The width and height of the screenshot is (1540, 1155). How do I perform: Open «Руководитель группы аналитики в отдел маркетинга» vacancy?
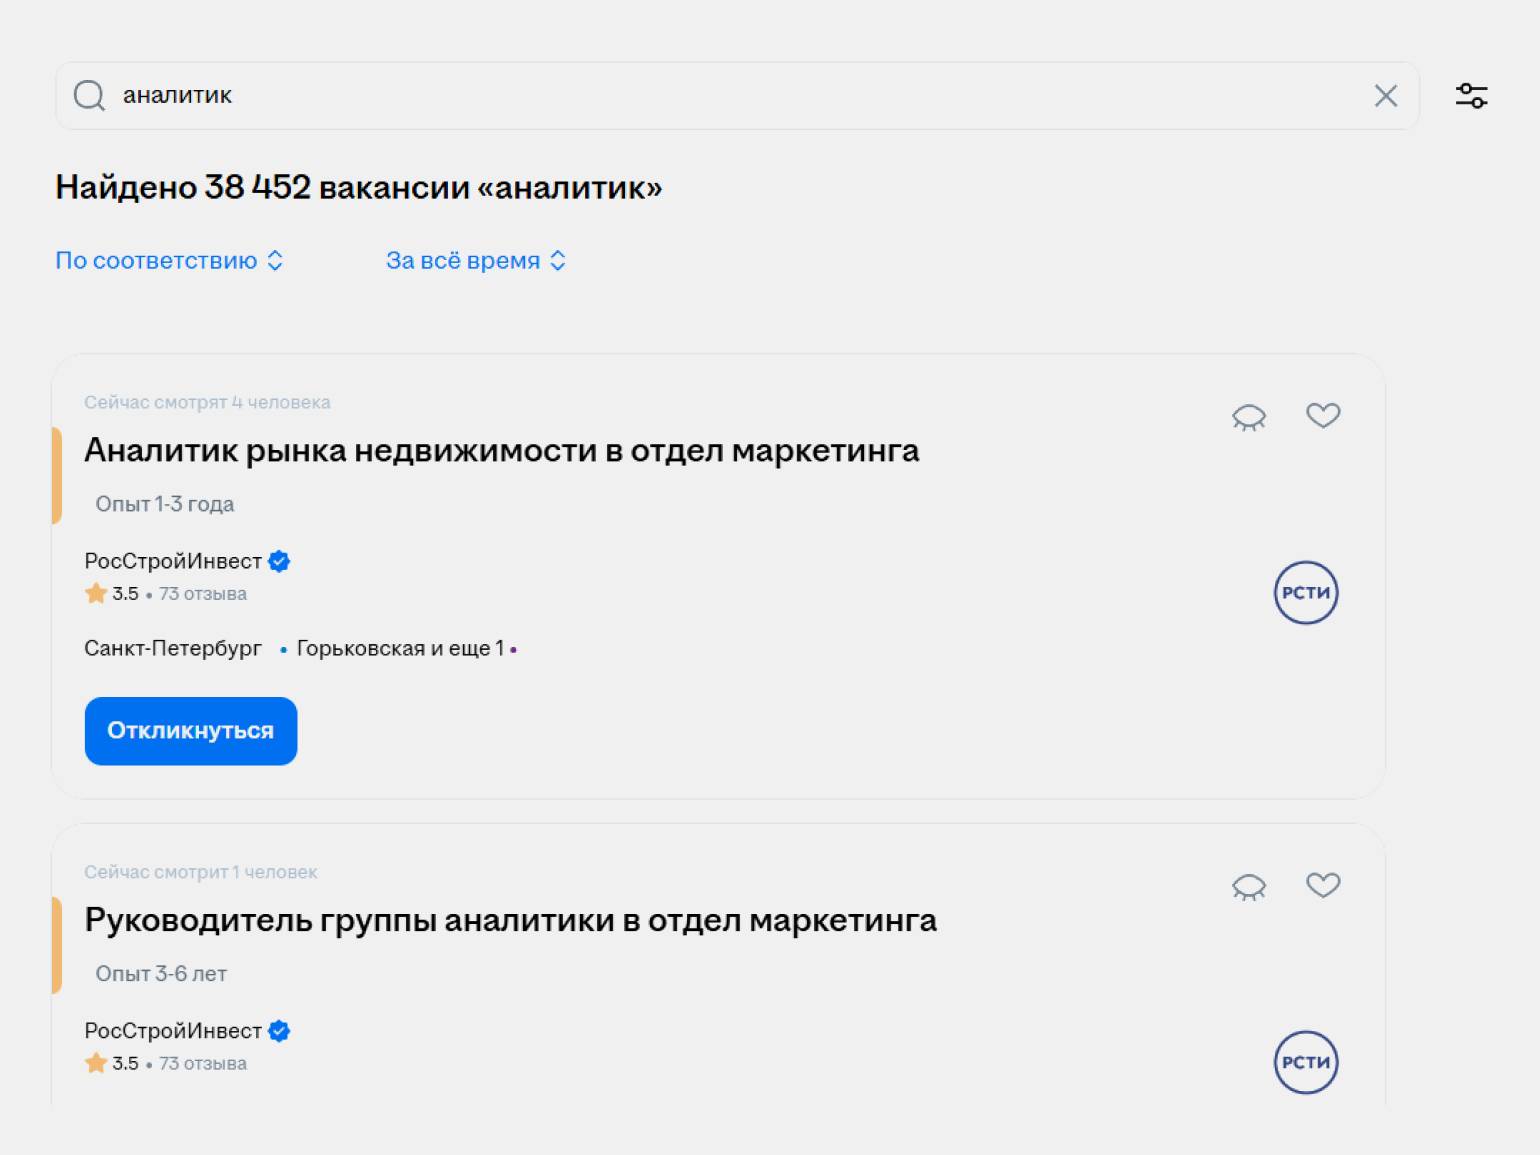pyautogui.click(x=510, y=921)
